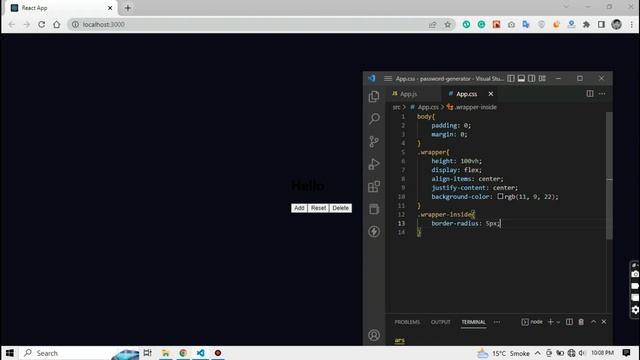This screenshot has height=360, width=640.
Task: Click the editor vertical scrollbar
Action: pyautogui.click(x=609, y=176)
